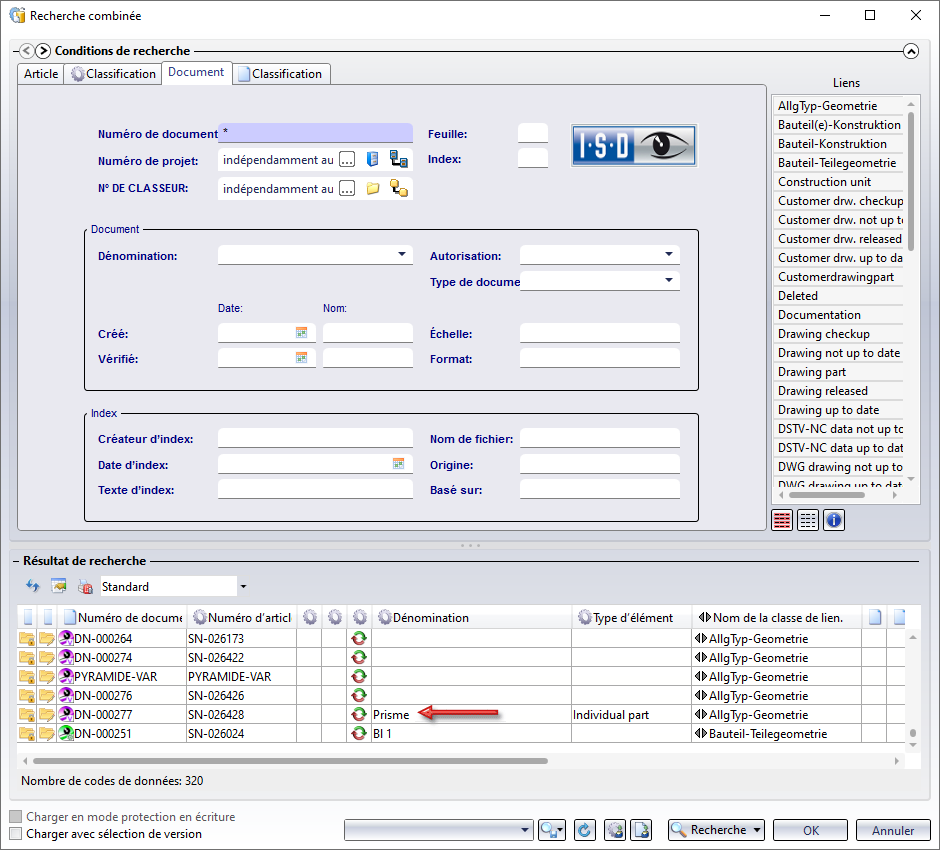This screenshot has width=940, height=850.
Task: Click the Numéro de document input field
Action: (x=315, y=133)
